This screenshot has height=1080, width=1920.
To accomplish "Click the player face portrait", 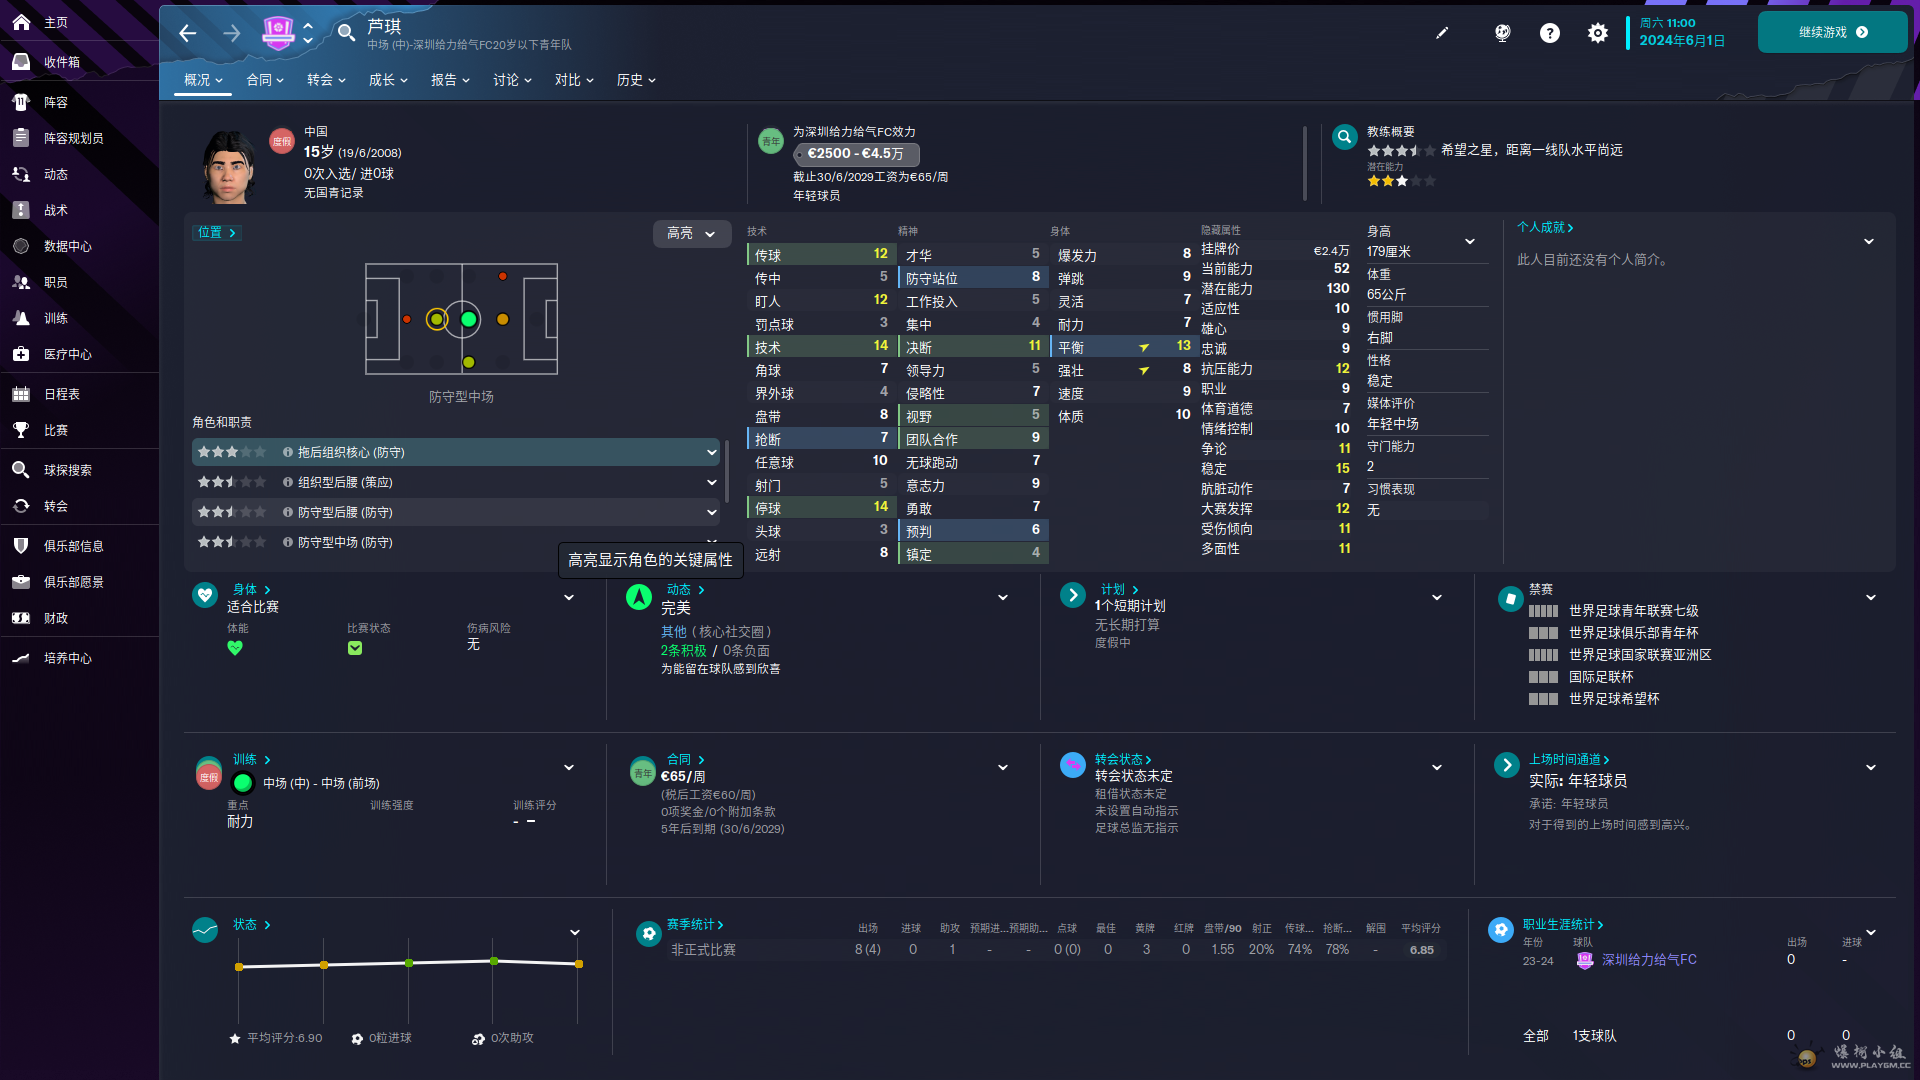I will [229, 166].
